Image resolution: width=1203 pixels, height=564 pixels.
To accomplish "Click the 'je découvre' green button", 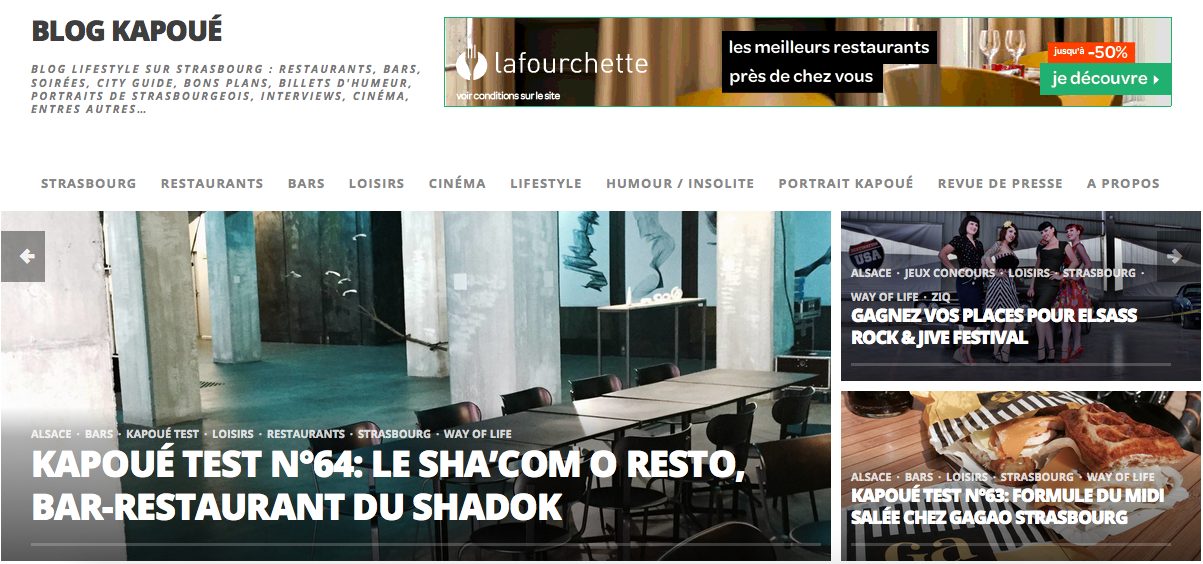I will pos(1105,79).
